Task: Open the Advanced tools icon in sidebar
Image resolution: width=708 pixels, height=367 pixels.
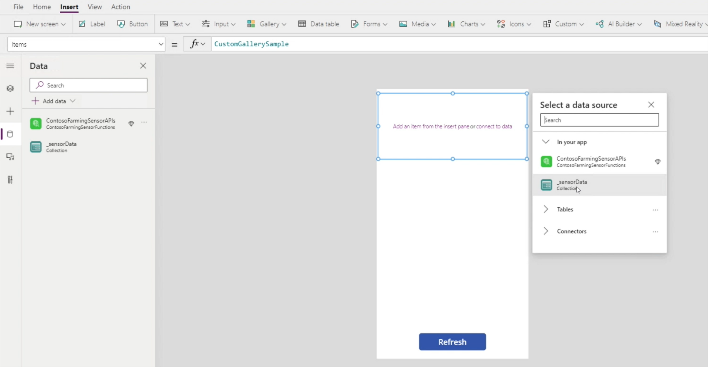Action: [x=10, y=180]
